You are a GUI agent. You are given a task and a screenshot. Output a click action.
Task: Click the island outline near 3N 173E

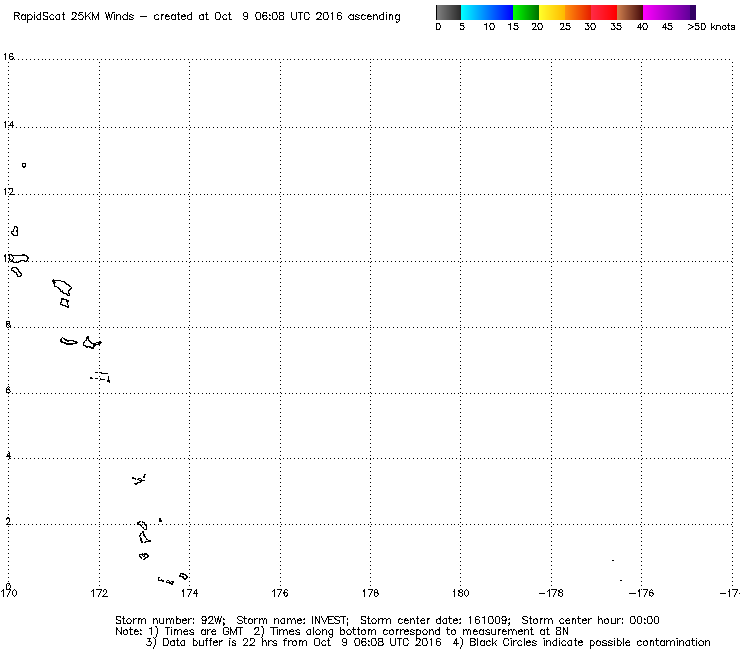click(139, 480)
